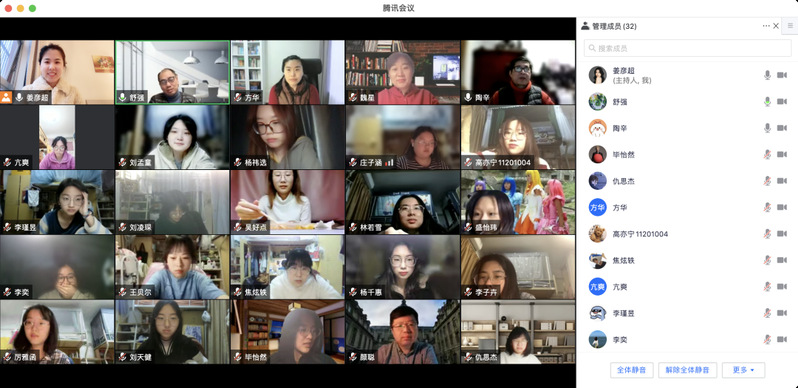The width and height of the screenshot is (798, 388).
Task: Click the 解除全体静音 button
Action: point(688,370)
